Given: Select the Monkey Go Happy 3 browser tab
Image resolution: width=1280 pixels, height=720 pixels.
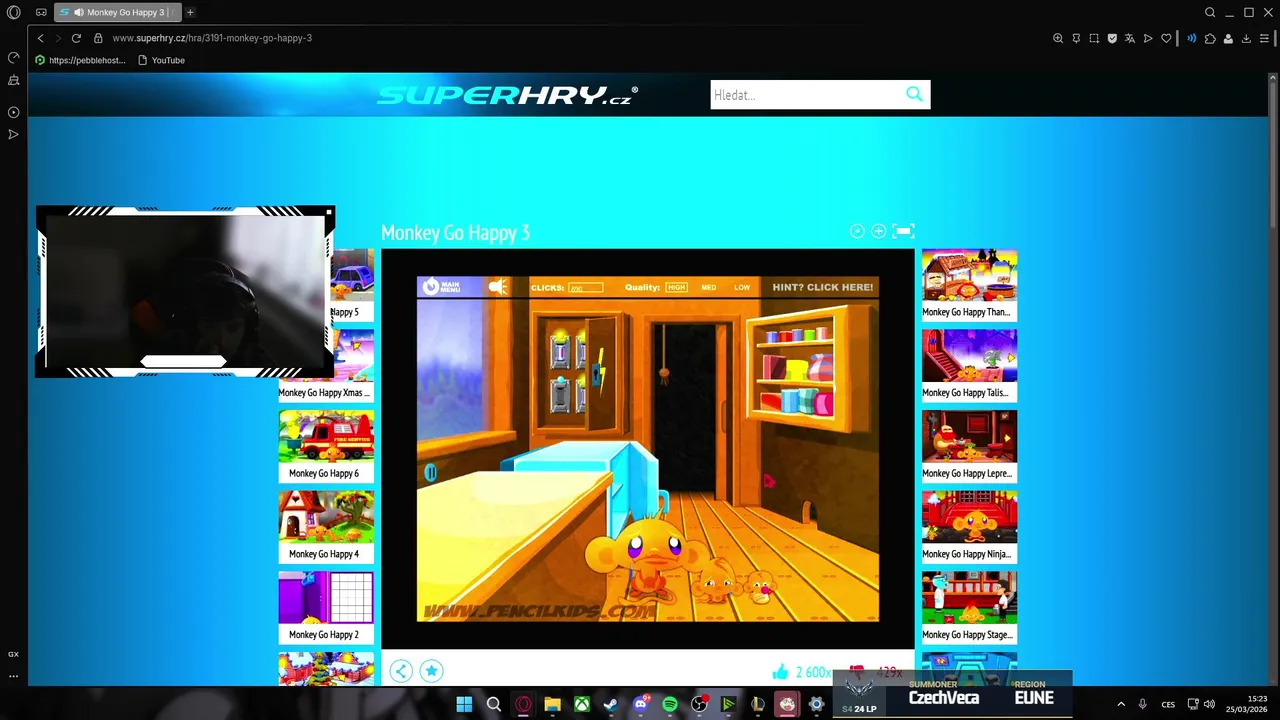Looking at the screenshot, I should [x=116, y=12].
